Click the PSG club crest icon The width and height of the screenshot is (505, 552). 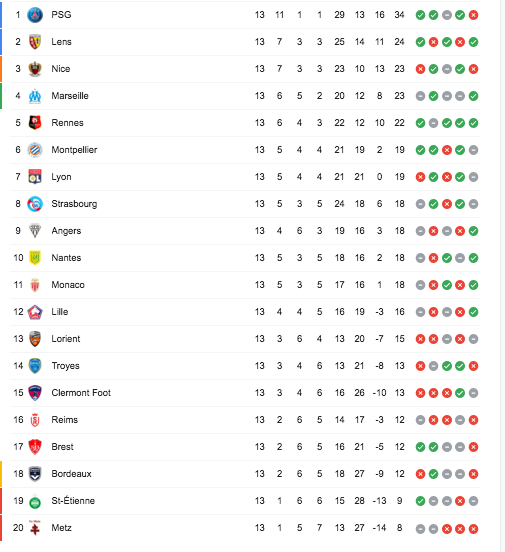click(x=35, y=15)
